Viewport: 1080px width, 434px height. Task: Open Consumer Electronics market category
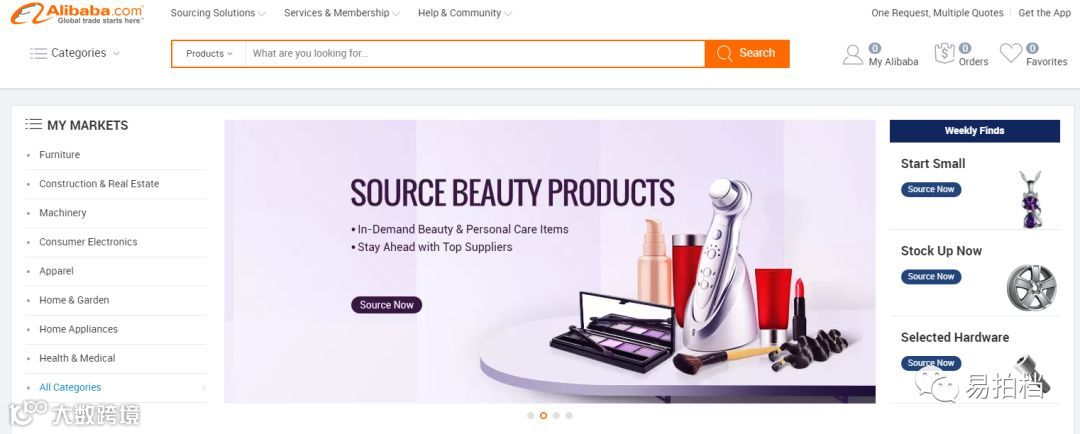pos(88,242)
